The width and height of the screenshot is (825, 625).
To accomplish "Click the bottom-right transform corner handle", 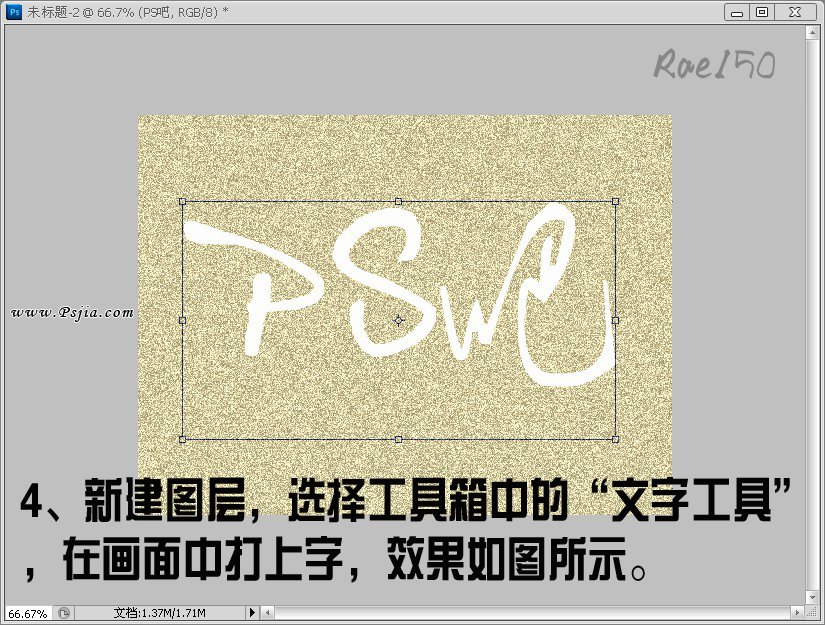I will (614, 439).
